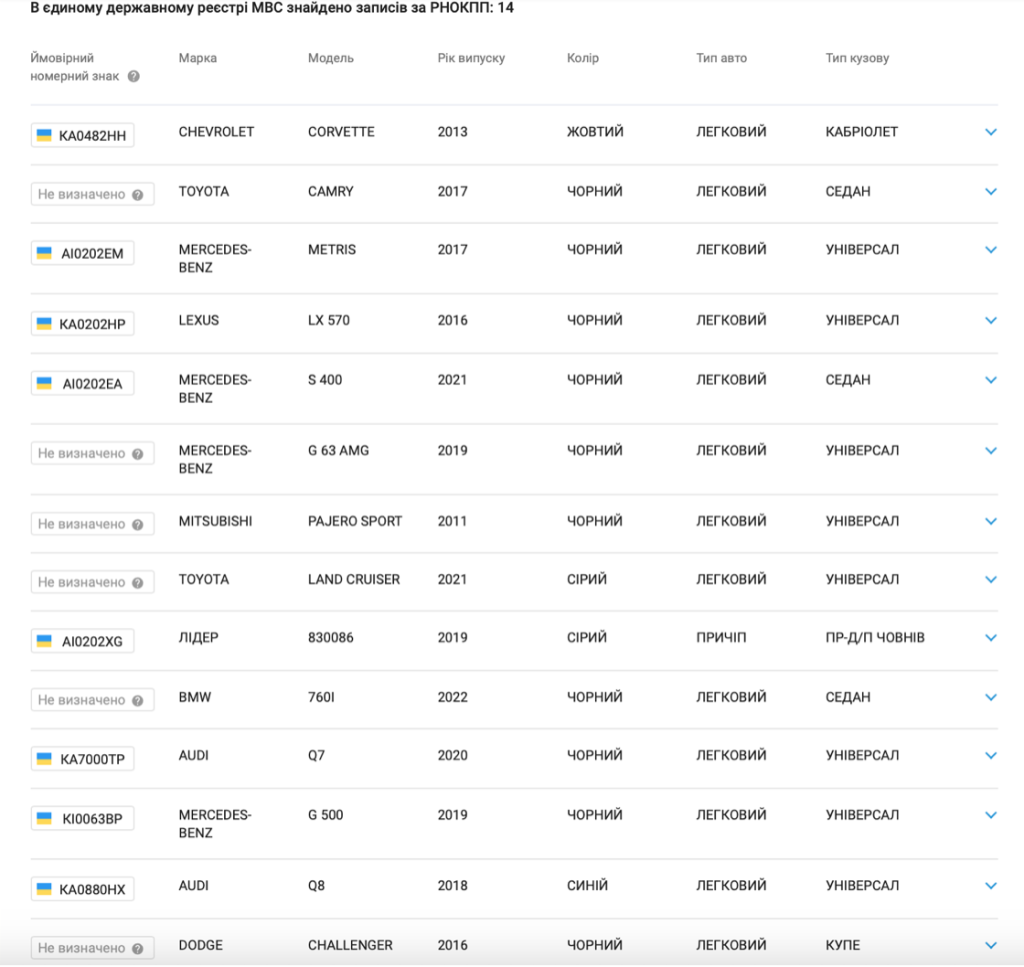Click license plate KI0063BP badge
This screenshot has width=1024, height=967.
[82, 818]
